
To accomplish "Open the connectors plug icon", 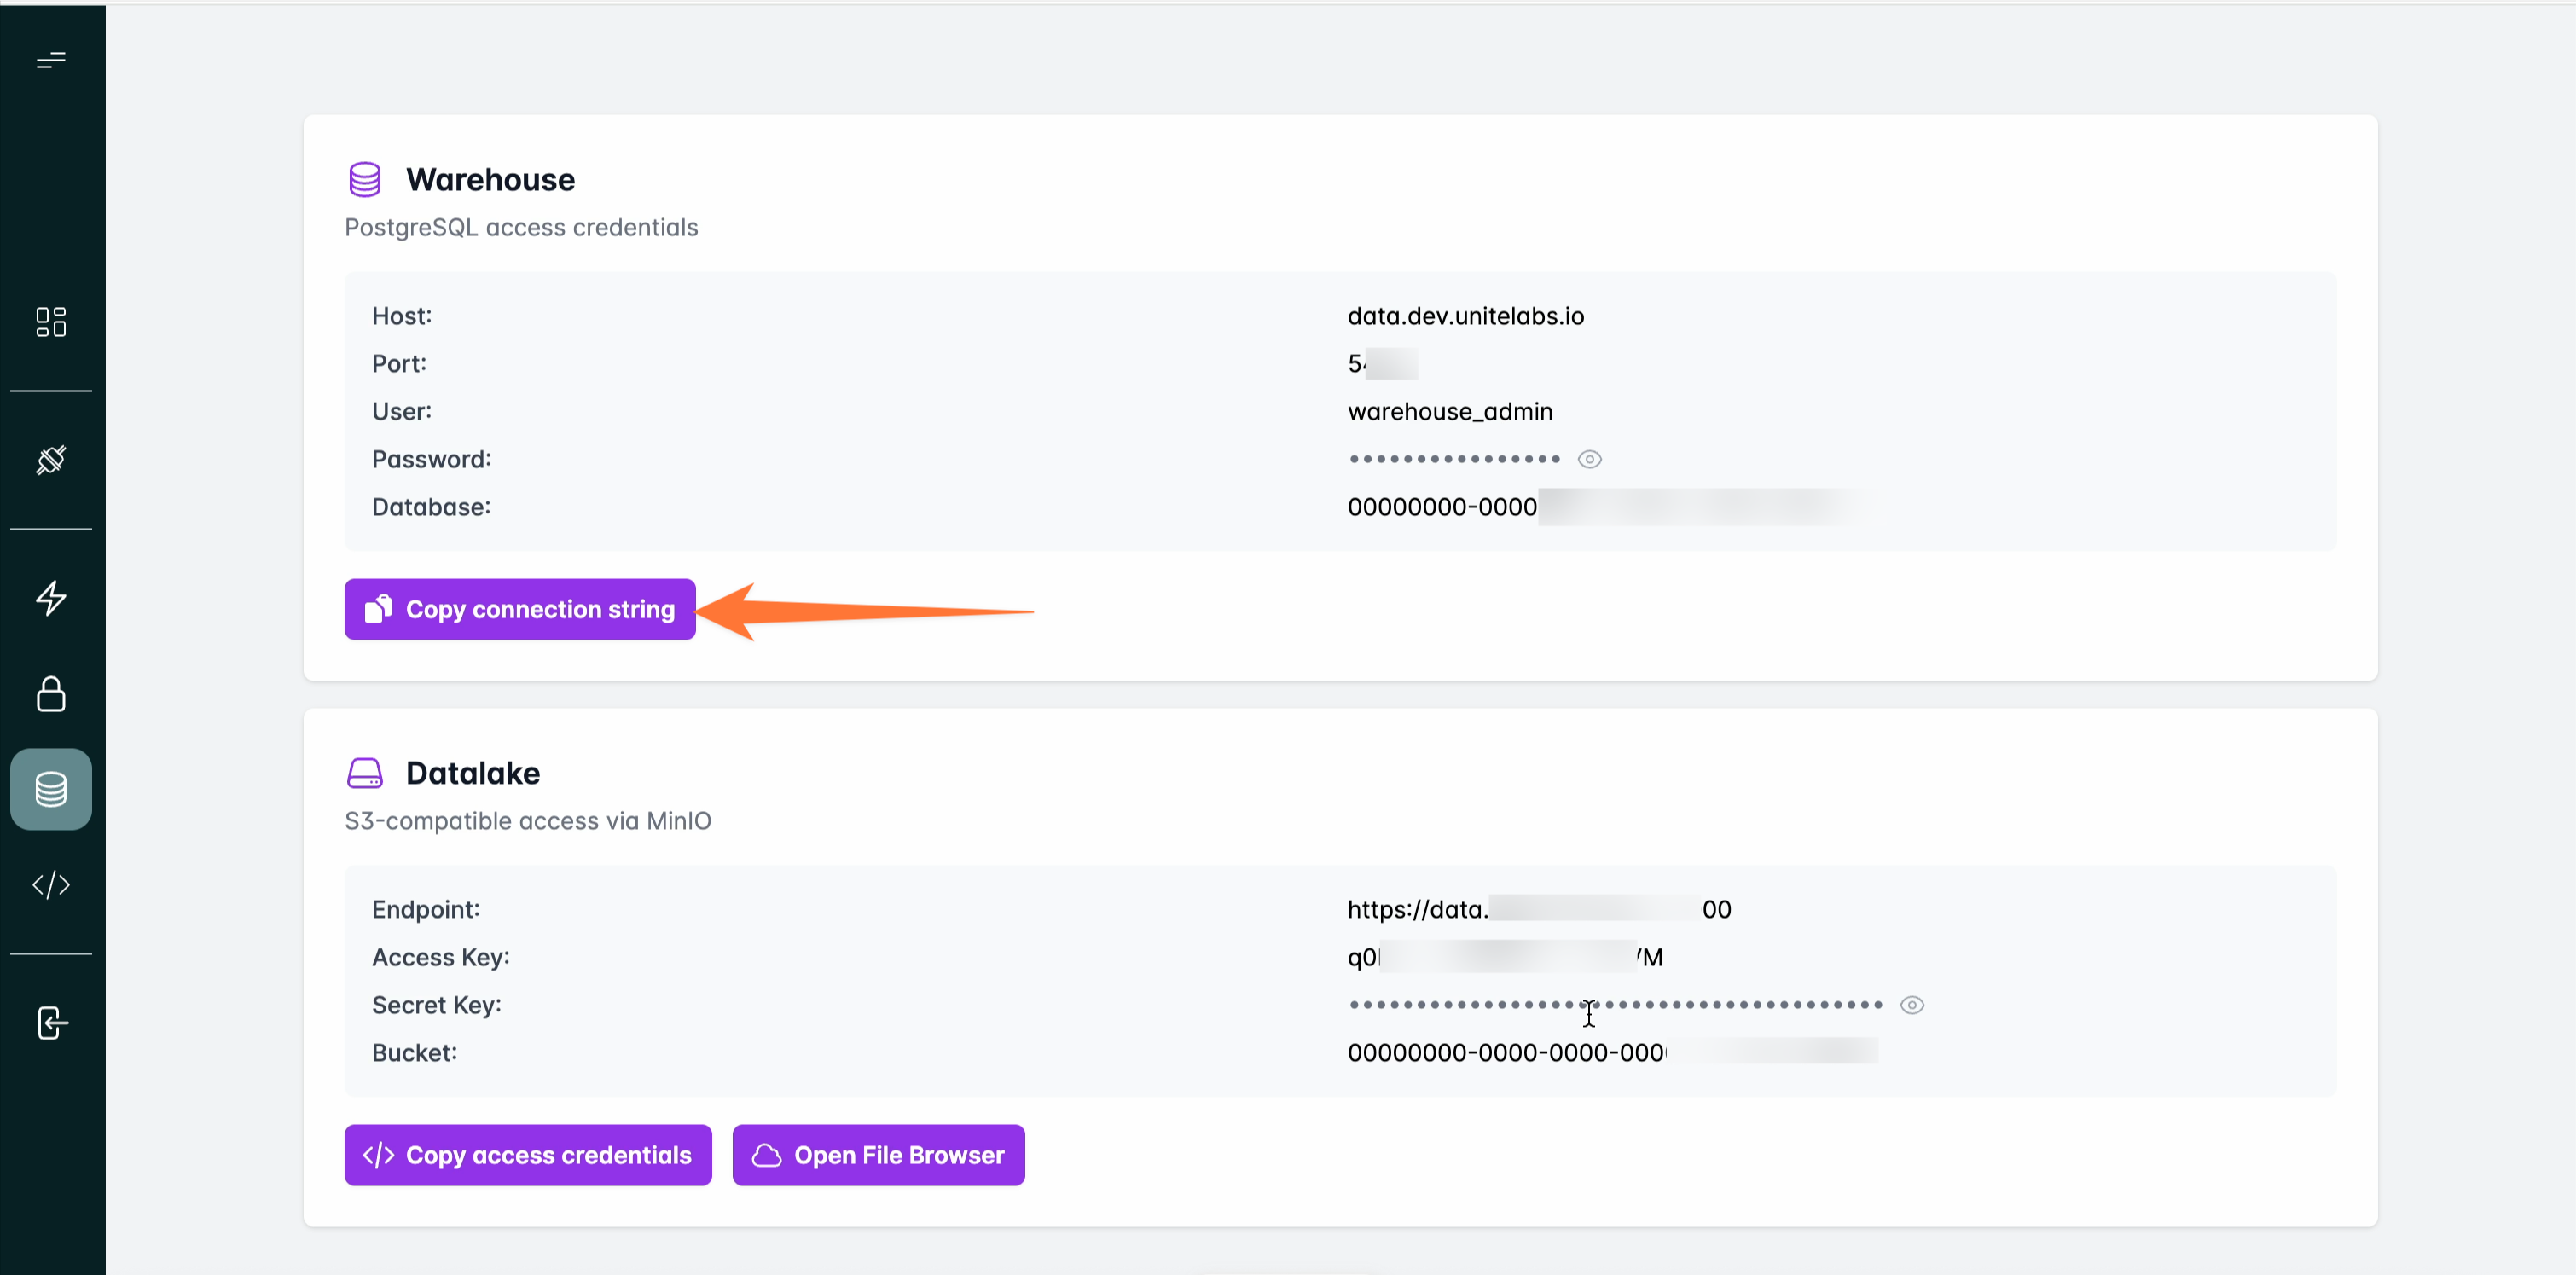I will 51,460.
